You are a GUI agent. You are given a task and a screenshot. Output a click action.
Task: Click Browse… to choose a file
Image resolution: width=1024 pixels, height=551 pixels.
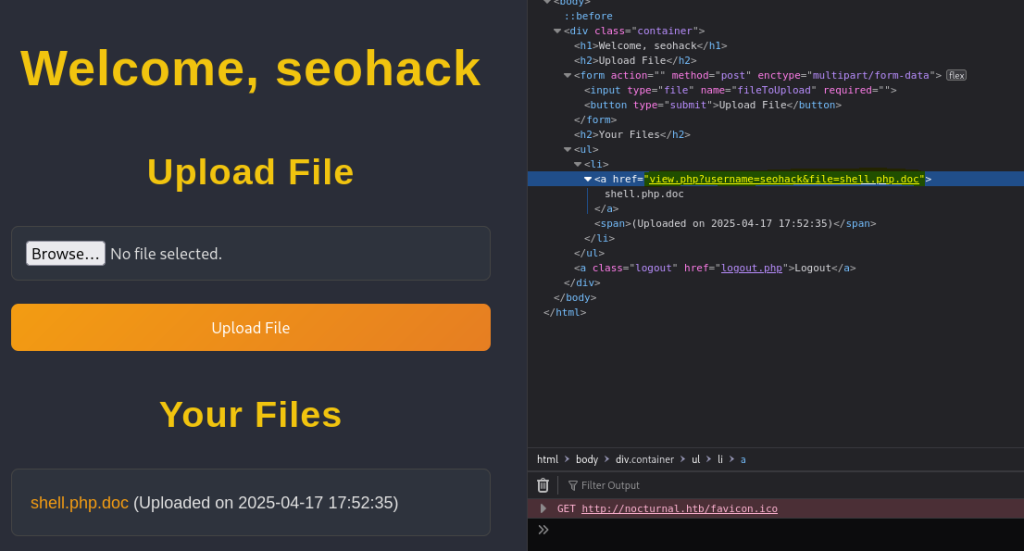pyautogui.click(x=65, y=253)
